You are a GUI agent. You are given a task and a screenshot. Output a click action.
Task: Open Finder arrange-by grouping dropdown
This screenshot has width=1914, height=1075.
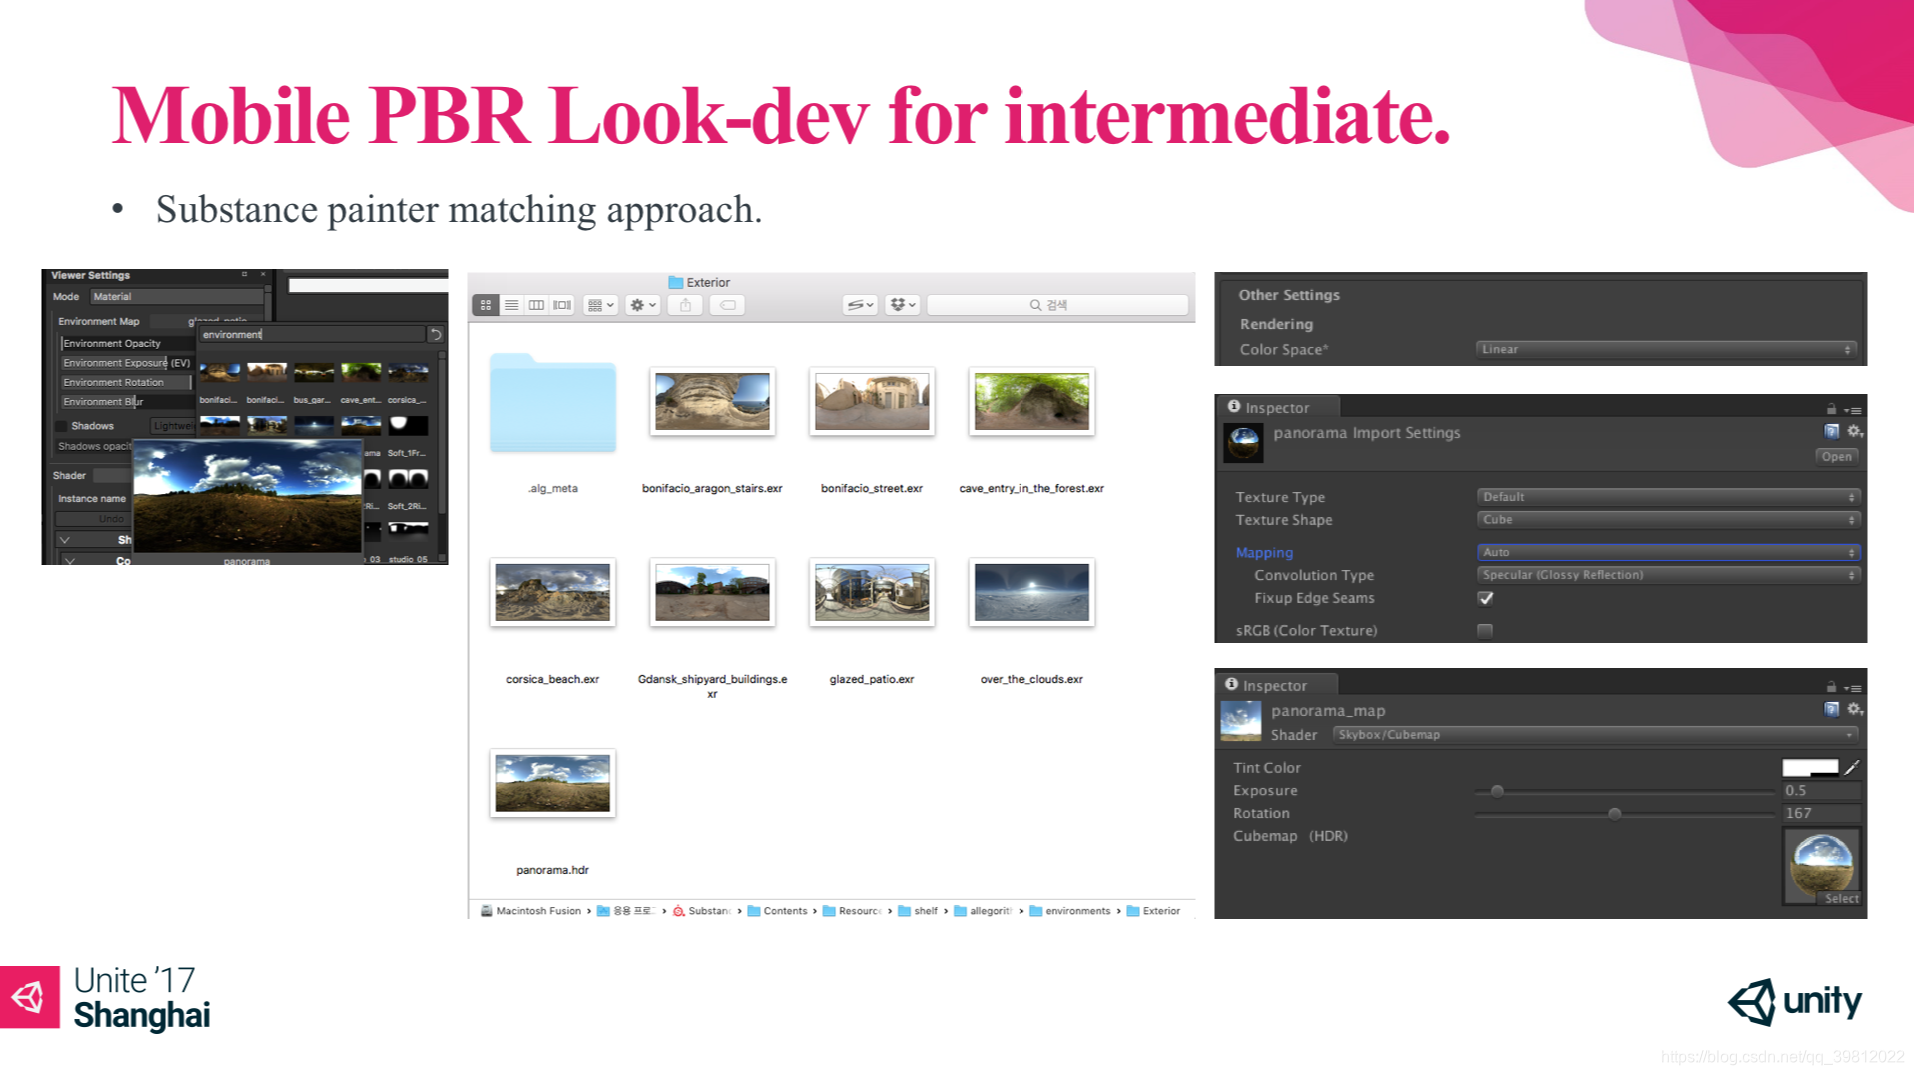[x=600, y=305]
